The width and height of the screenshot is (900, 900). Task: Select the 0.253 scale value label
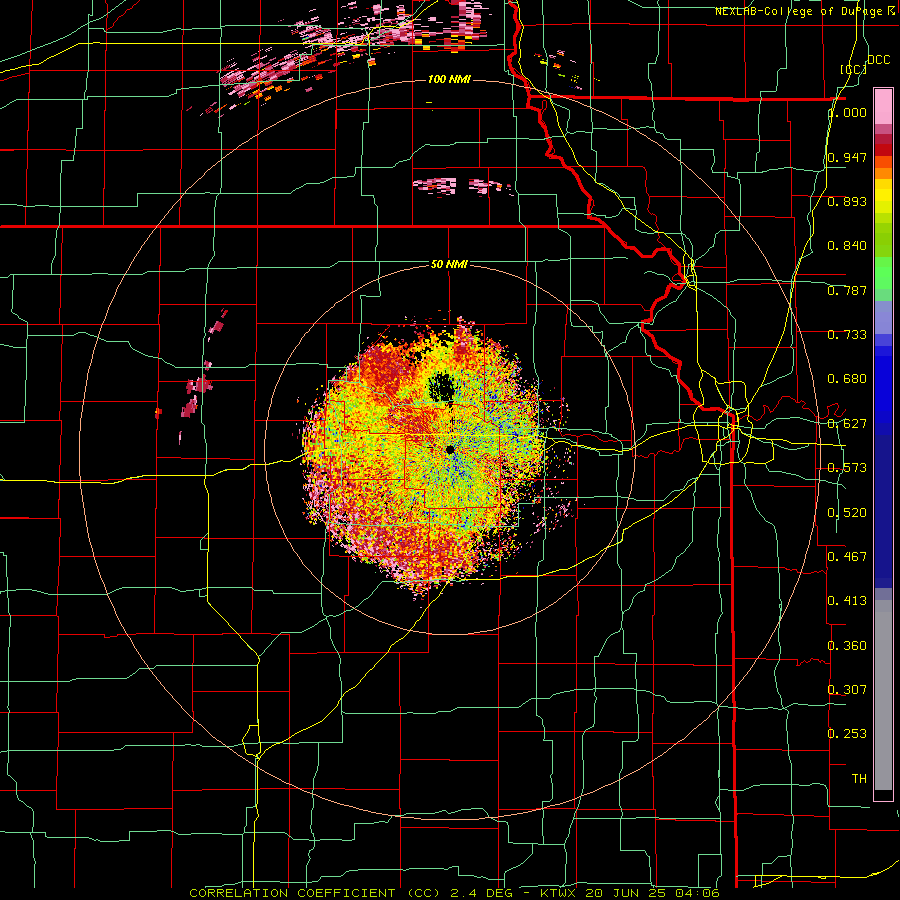coord(847,734)
